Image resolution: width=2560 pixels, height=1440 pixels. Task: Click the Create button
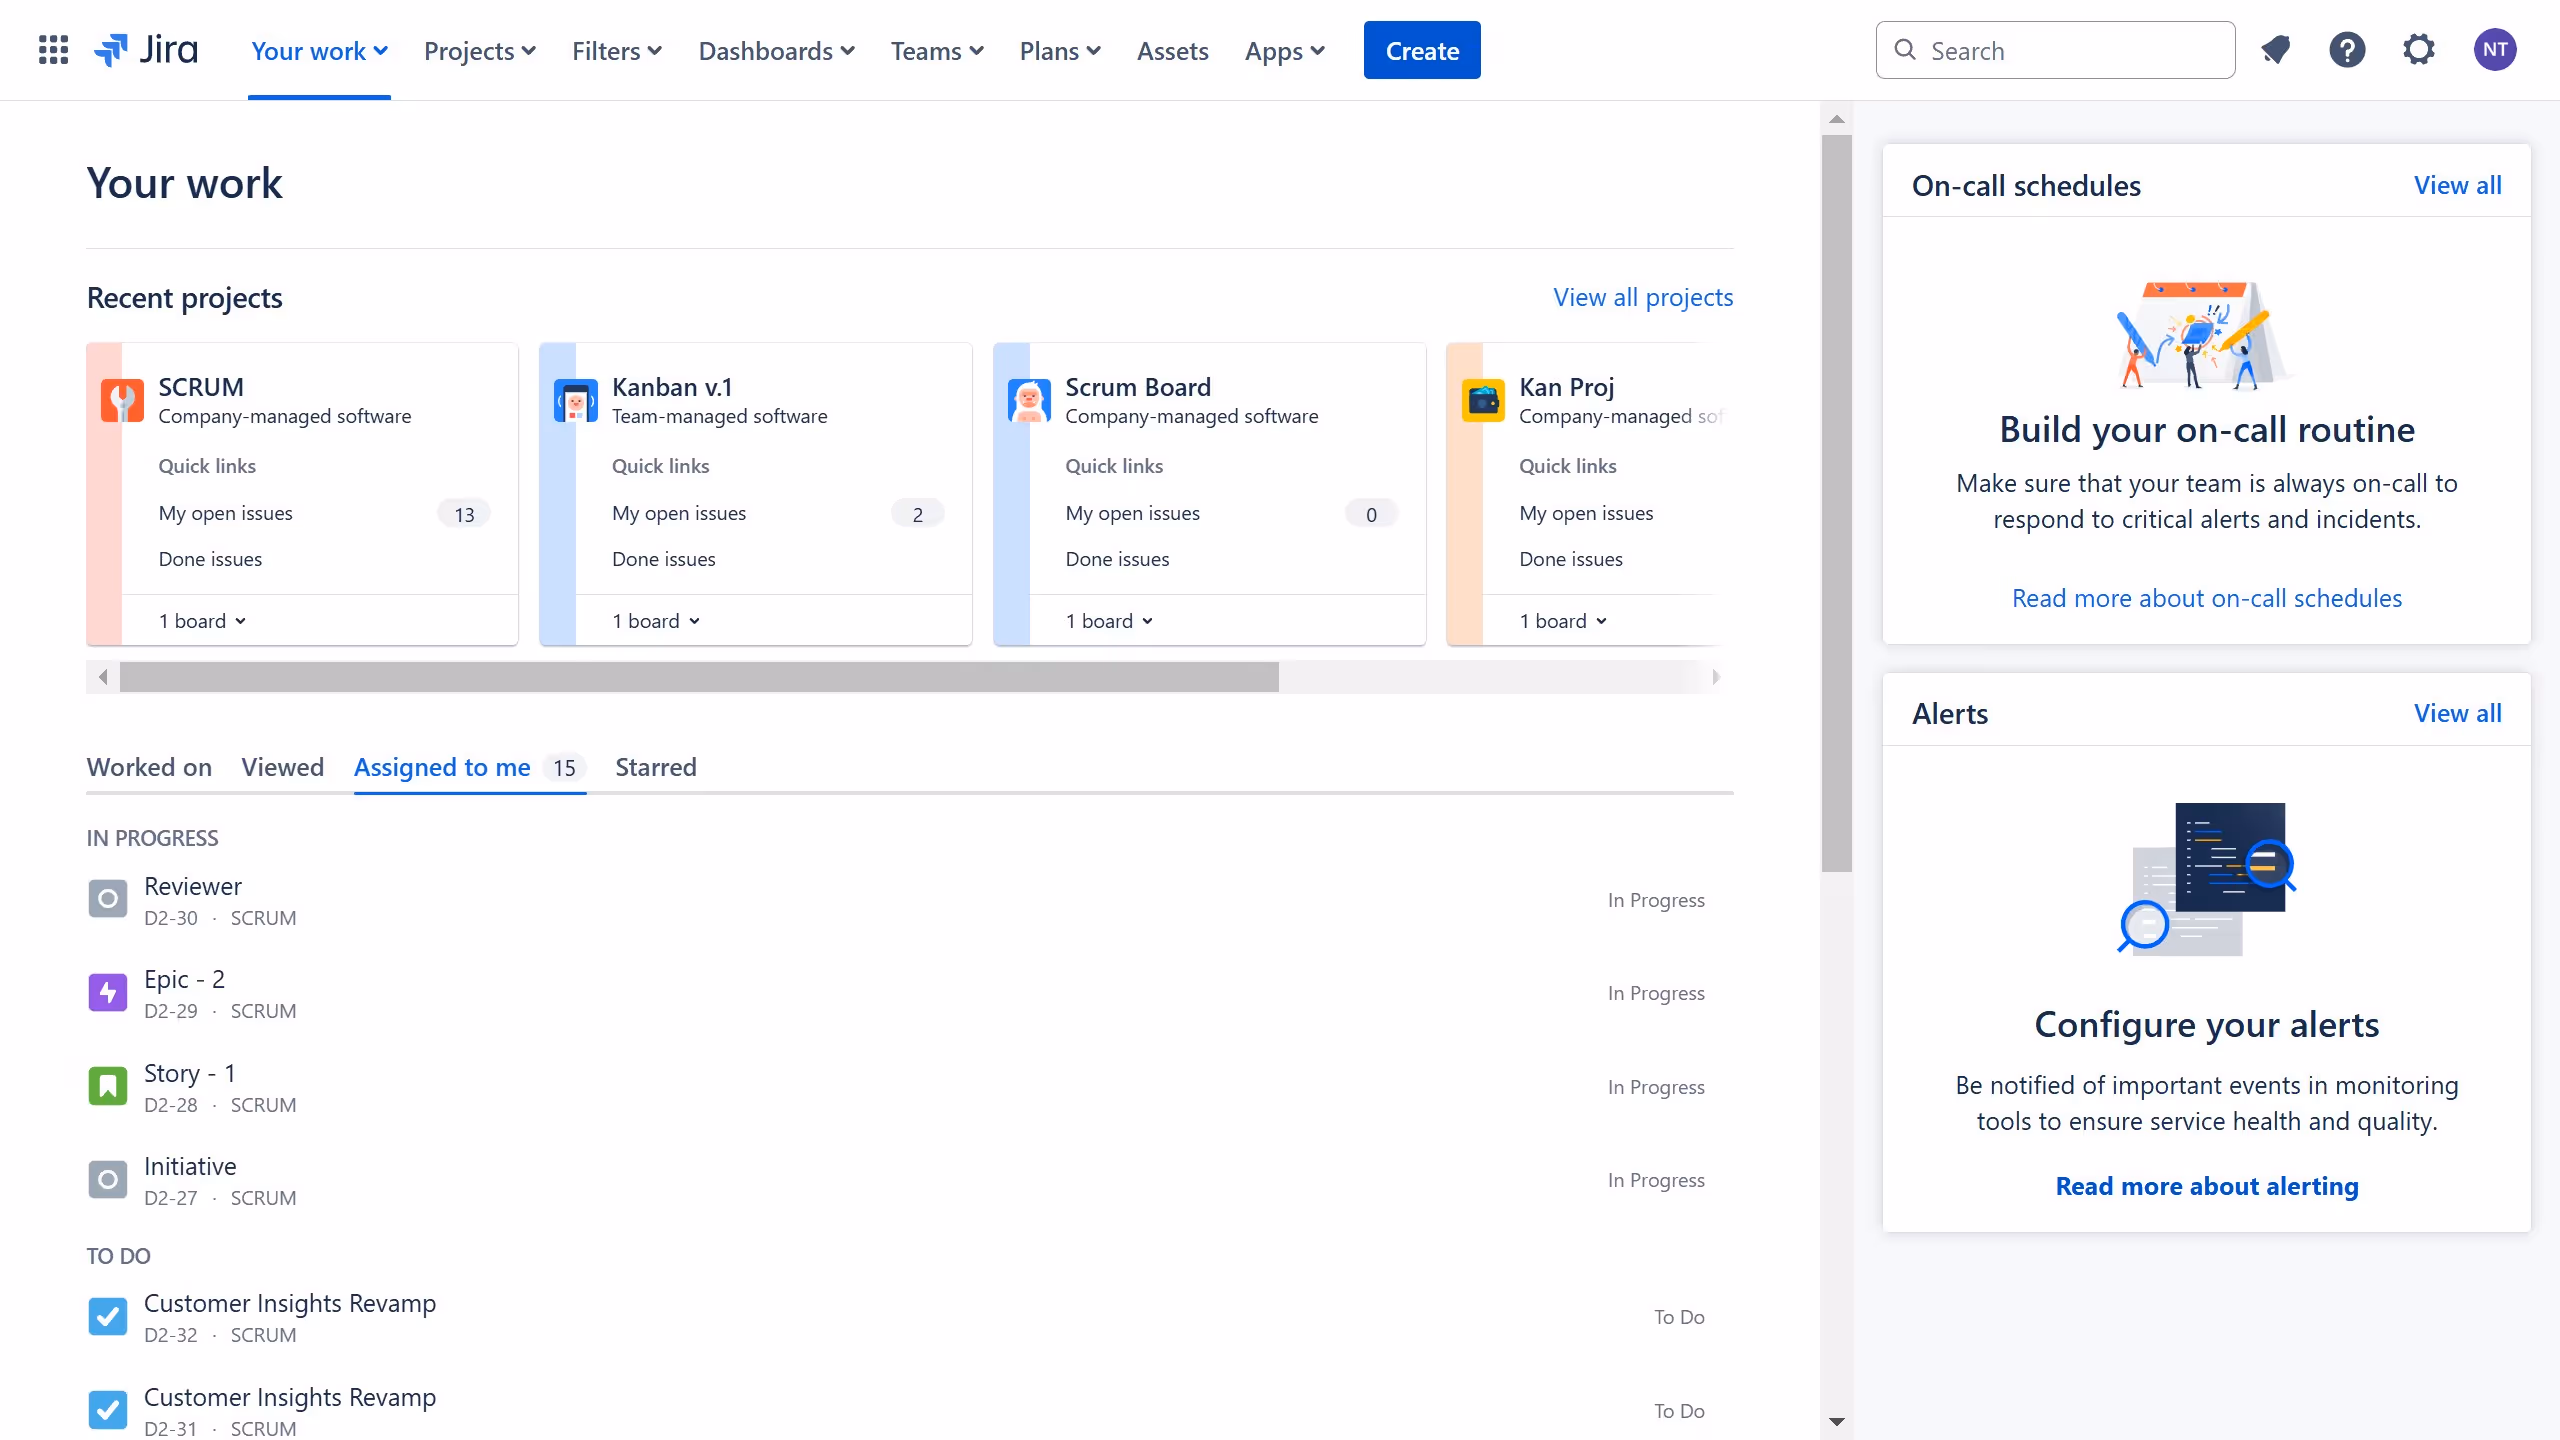point(1421,49)
